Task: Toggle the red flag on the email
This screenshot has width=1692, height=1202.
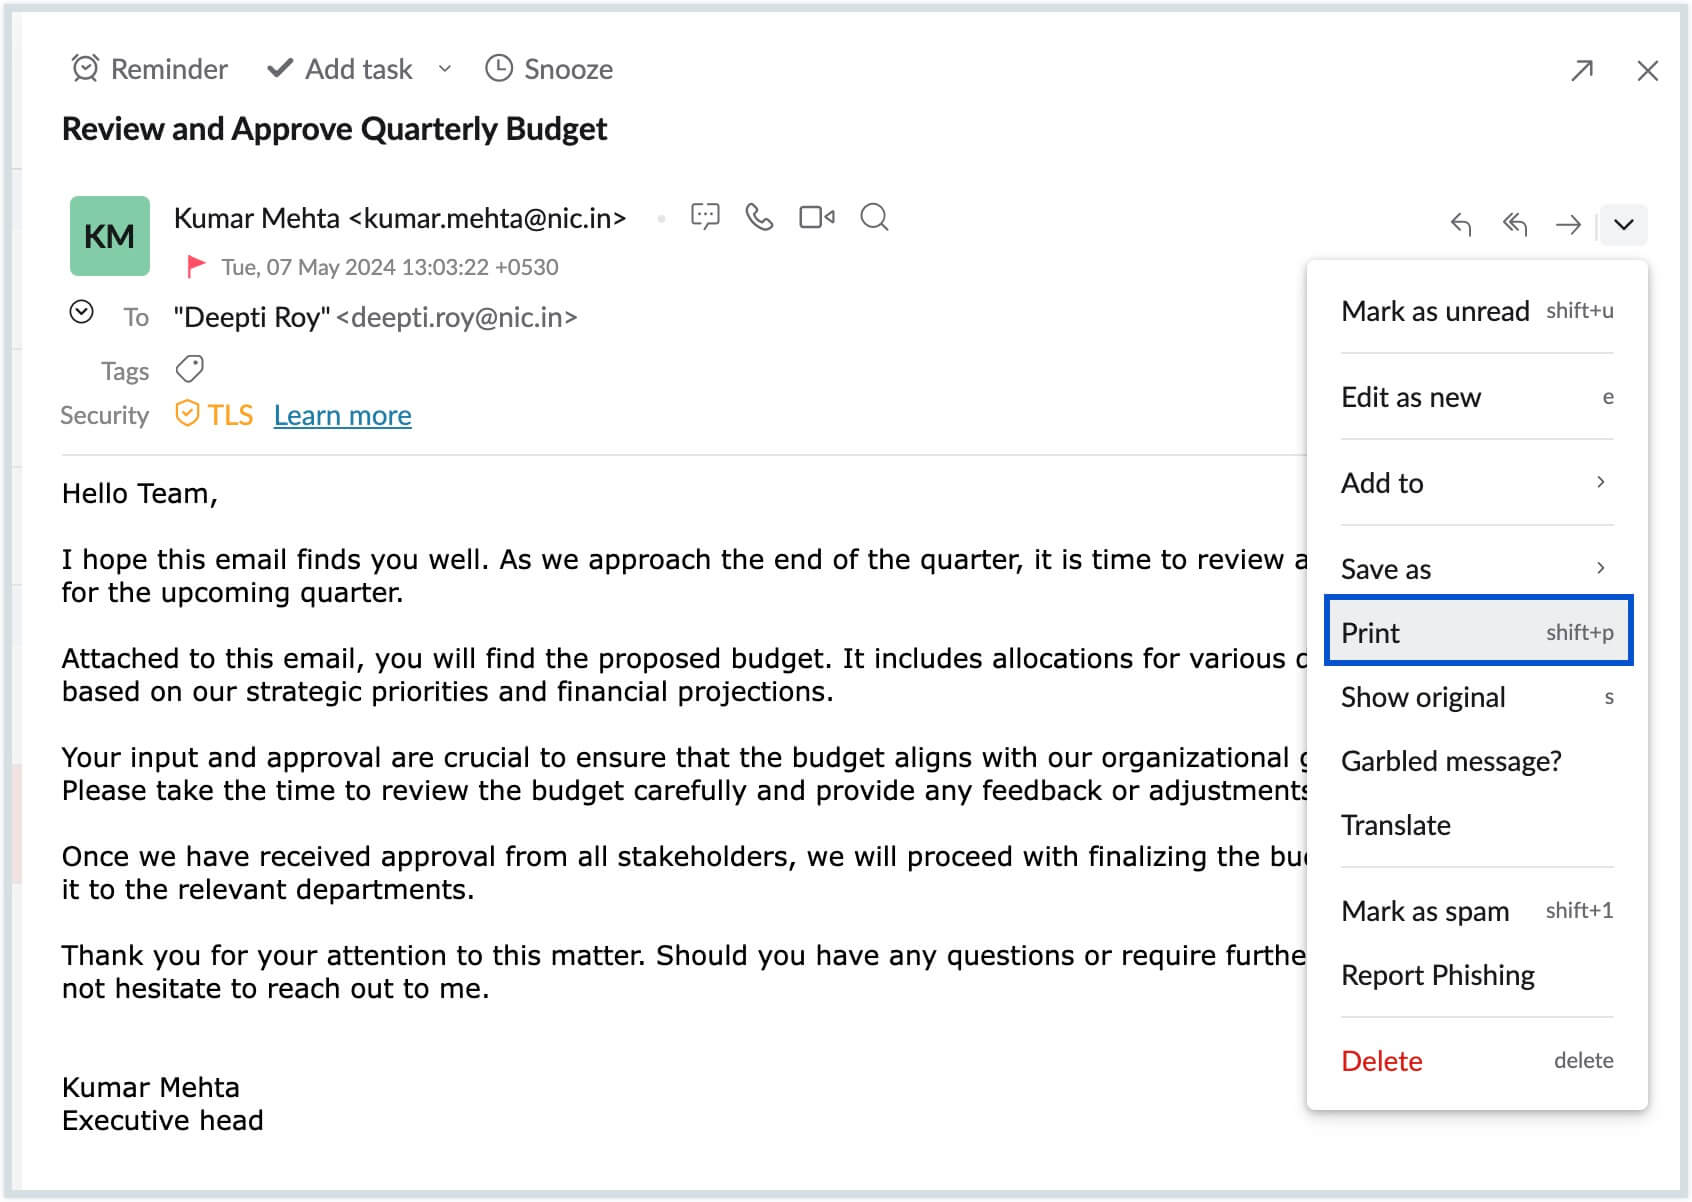Action: tap(196, 266)
